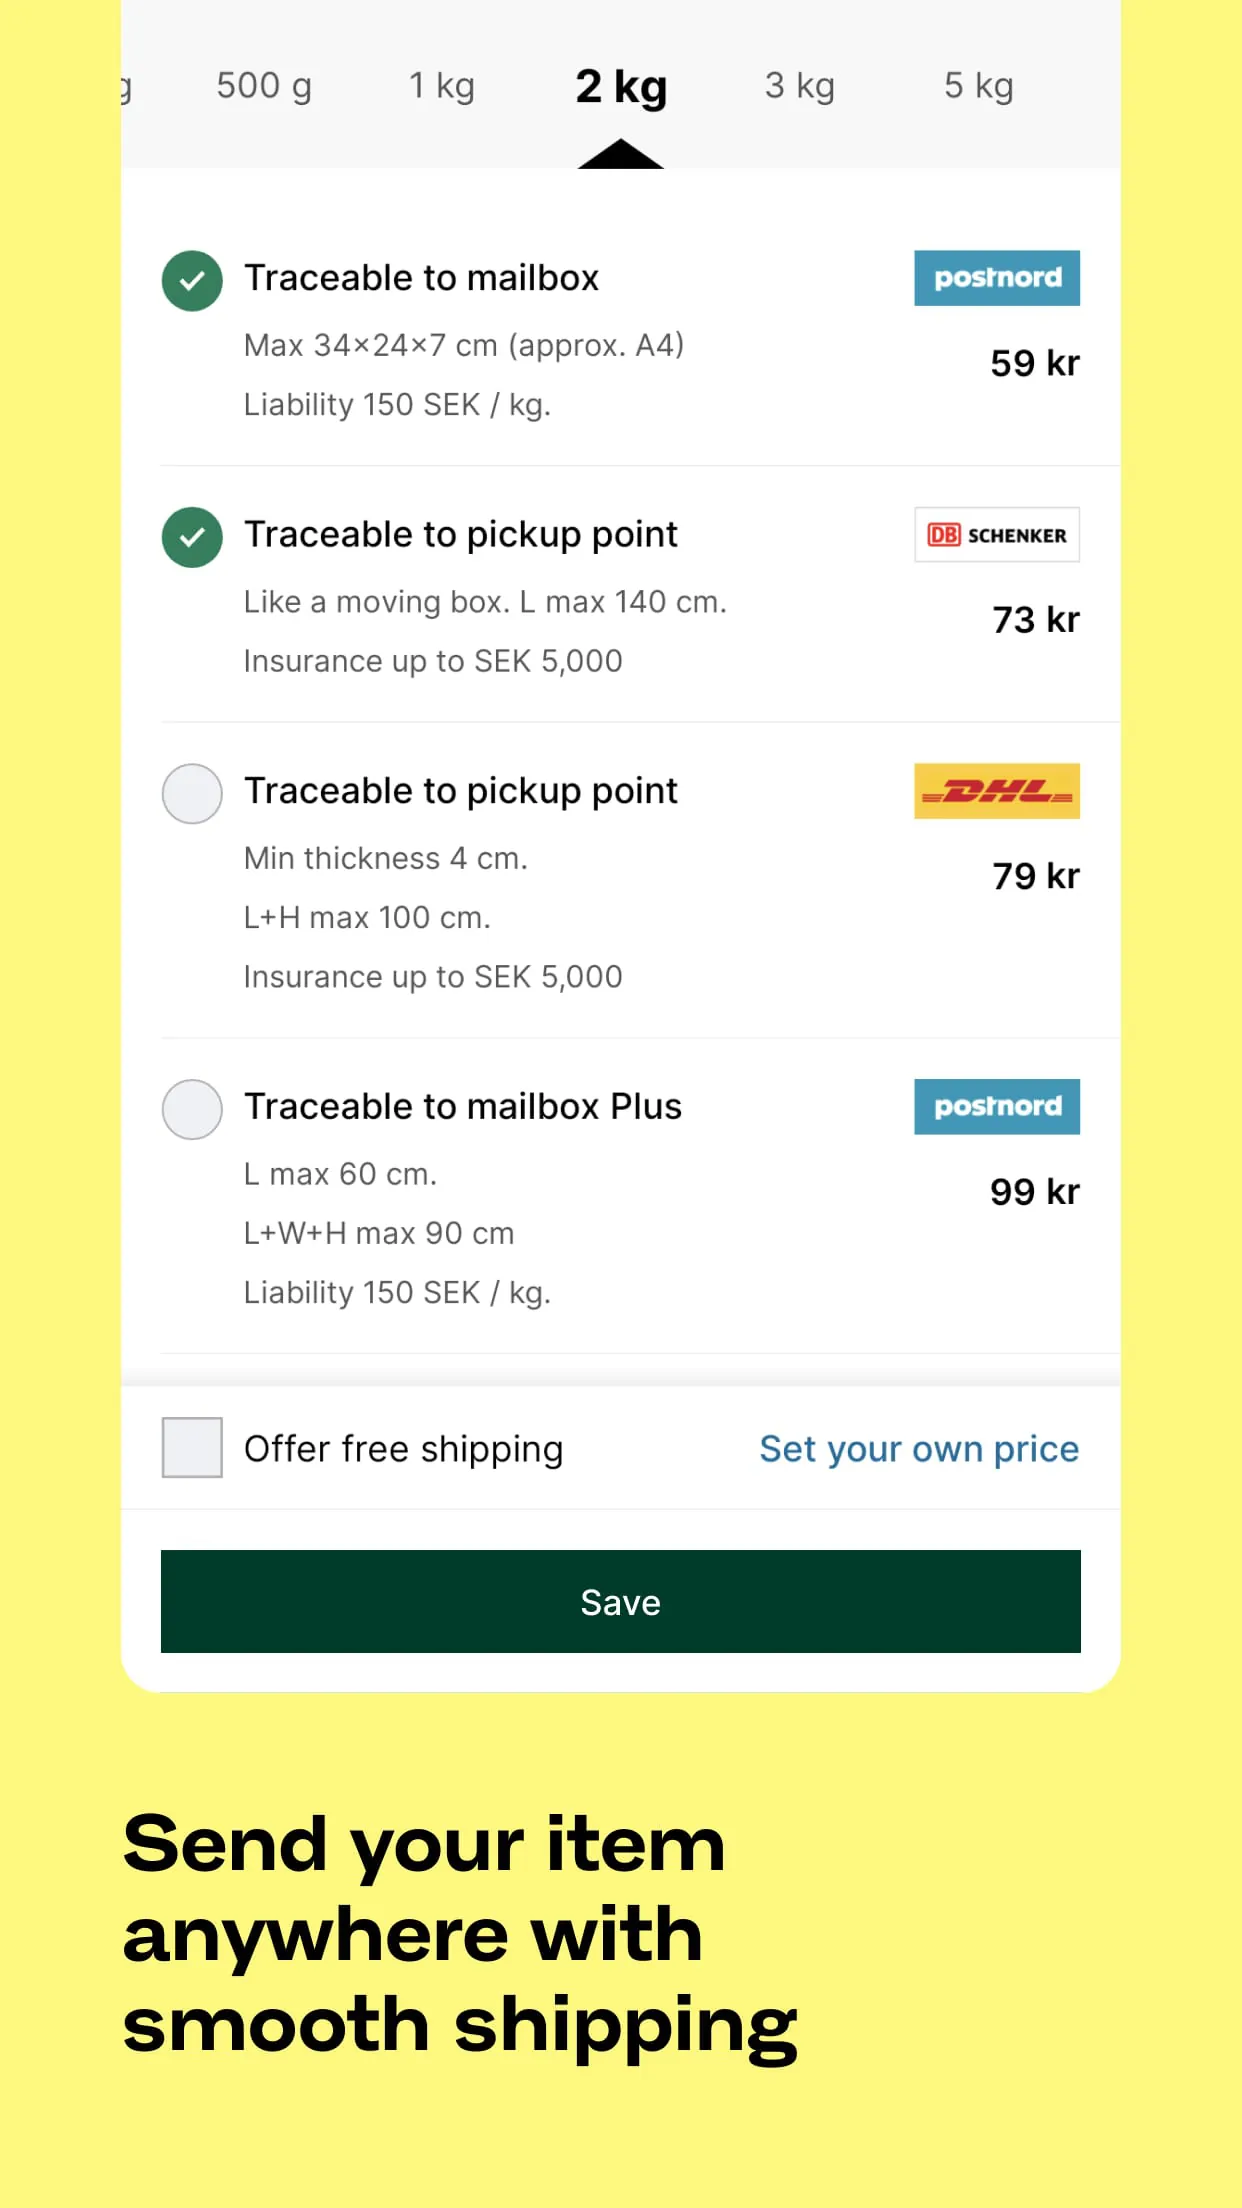Image resolution: width=1242 pixels, height=2208 pixels.
Task: Open Set your own price
Action: pyautogui.click(x=918, y=1448)
